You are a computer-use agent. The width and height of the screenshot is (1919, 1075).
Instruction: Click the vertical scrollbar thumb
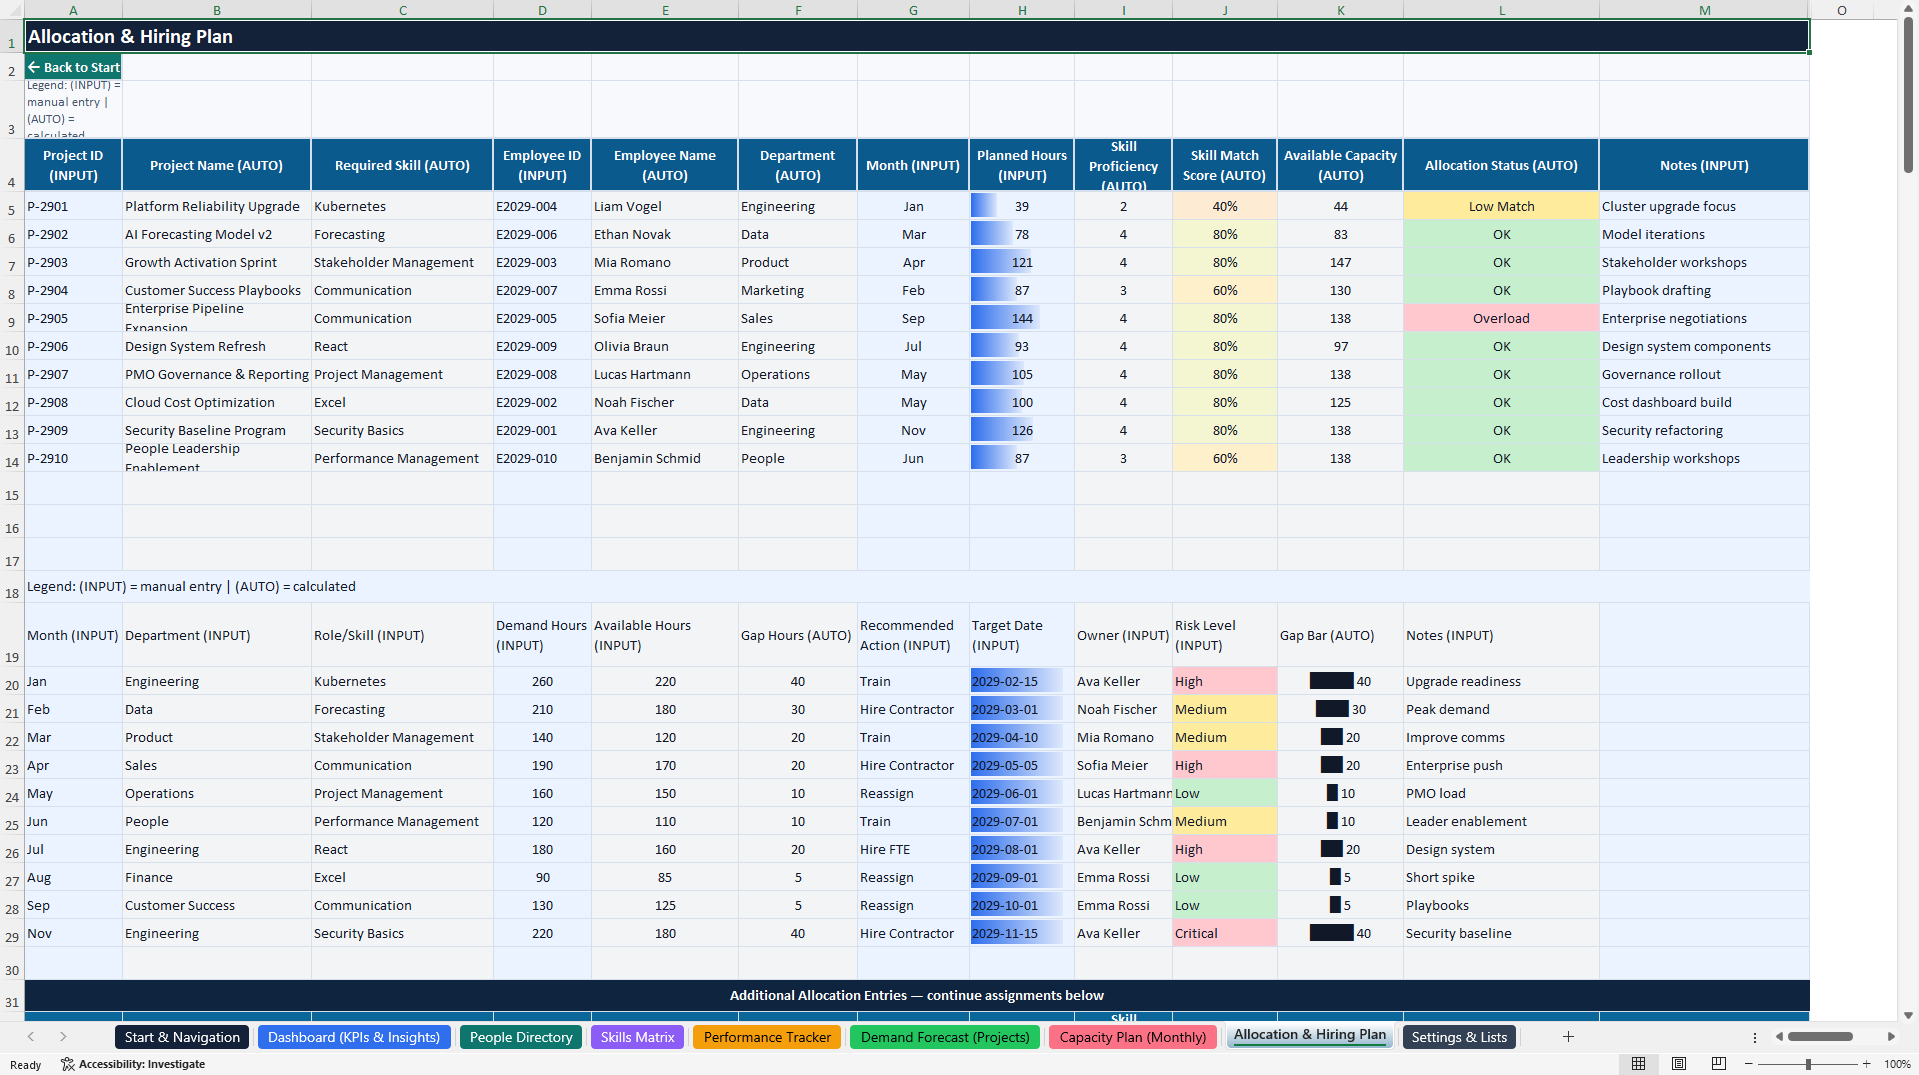click(1908, 95)
